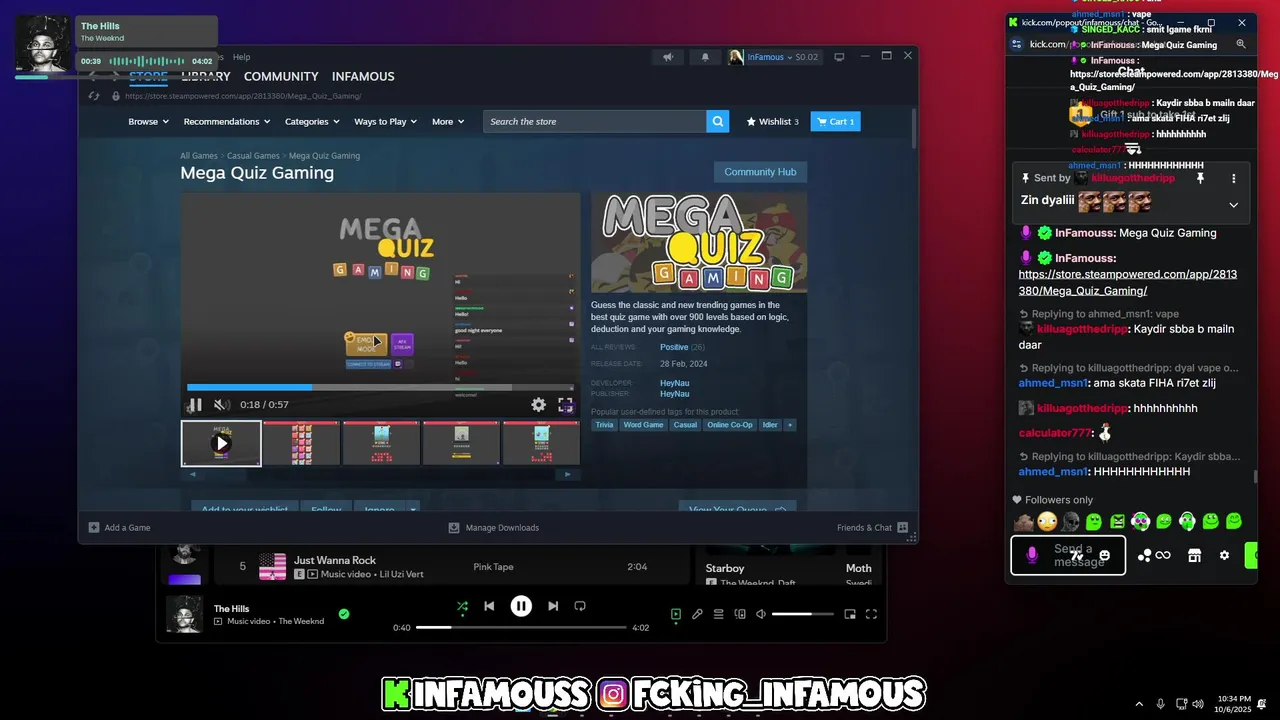Add a tag with the plus button
The height and width of the screenshot is (720, 1280).
[x=790, y=425]
